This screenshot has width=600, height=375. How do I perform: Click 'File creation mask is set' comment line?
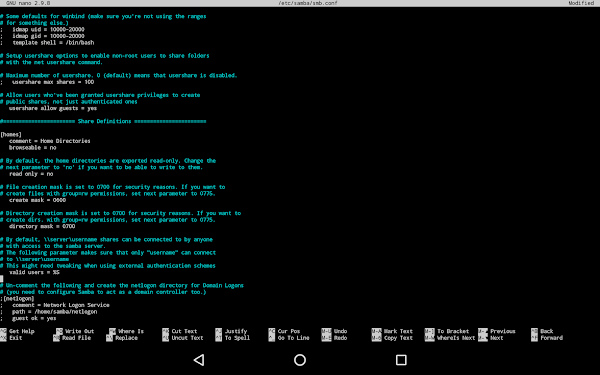click(x=113, y=187)
